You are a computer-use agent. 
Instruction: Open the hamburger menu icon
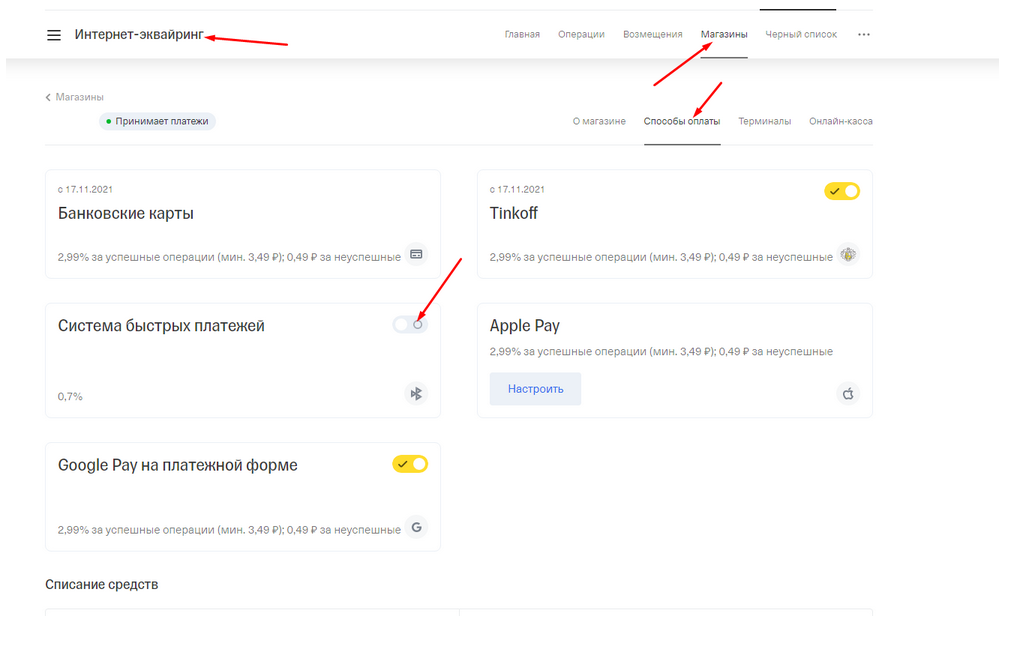point(54,35)
